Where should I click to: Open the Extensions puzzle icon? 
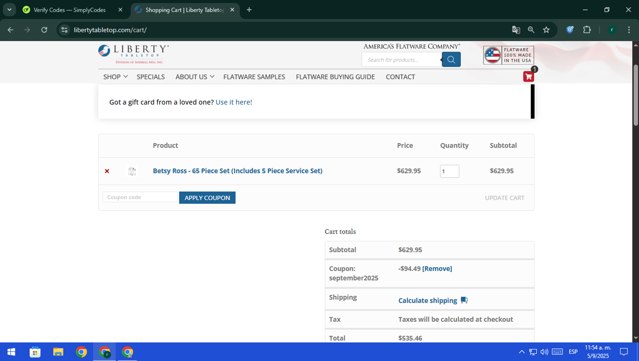(x=587, y=29)
